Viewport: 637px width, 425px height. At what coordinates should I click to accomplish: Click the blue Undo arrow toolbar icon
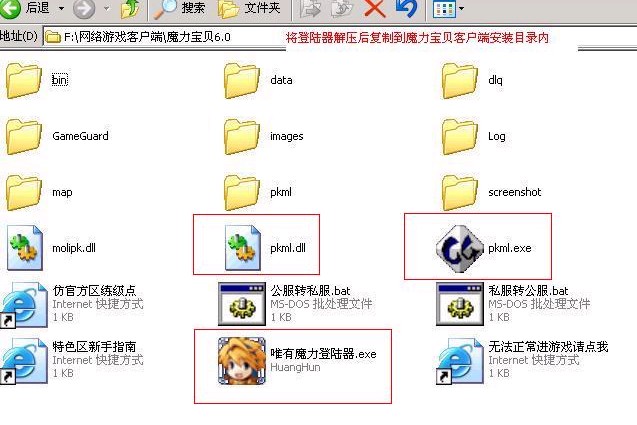point(407,9)
